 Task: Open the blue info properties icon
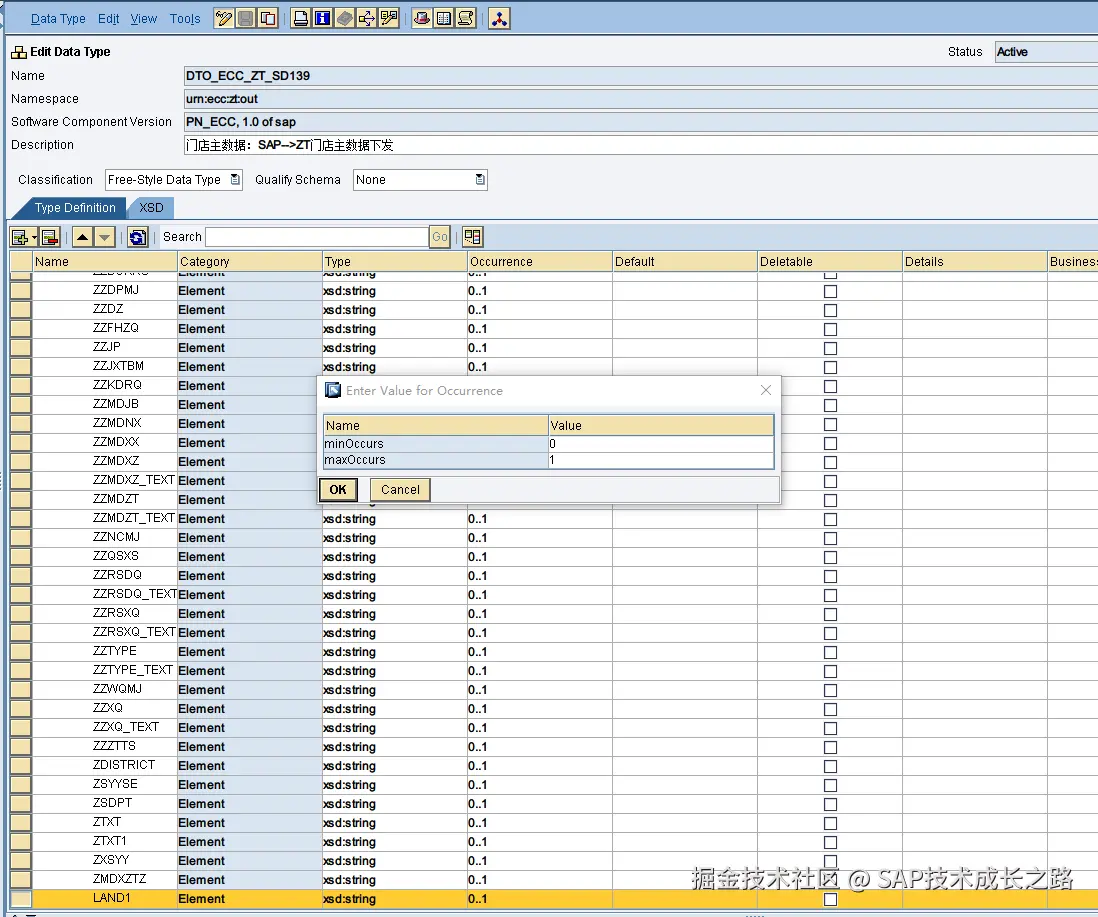click(x=322, y=18)
